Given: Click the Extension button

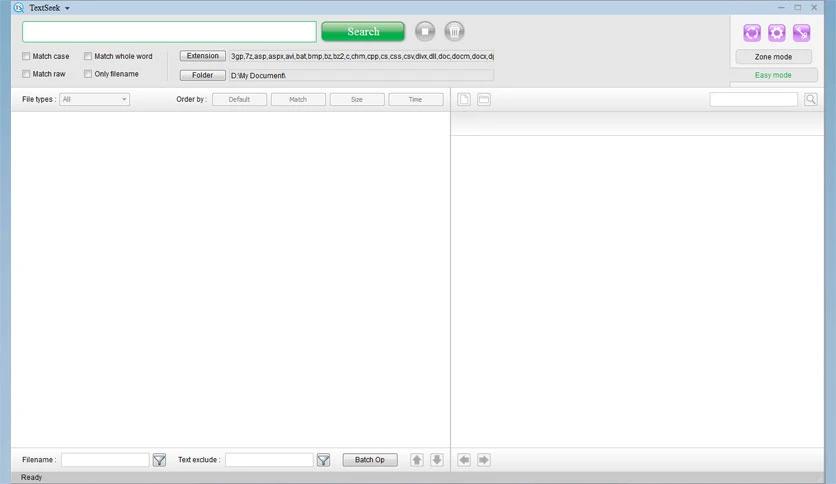Looking at the screenshot, I should click(202, 56).
